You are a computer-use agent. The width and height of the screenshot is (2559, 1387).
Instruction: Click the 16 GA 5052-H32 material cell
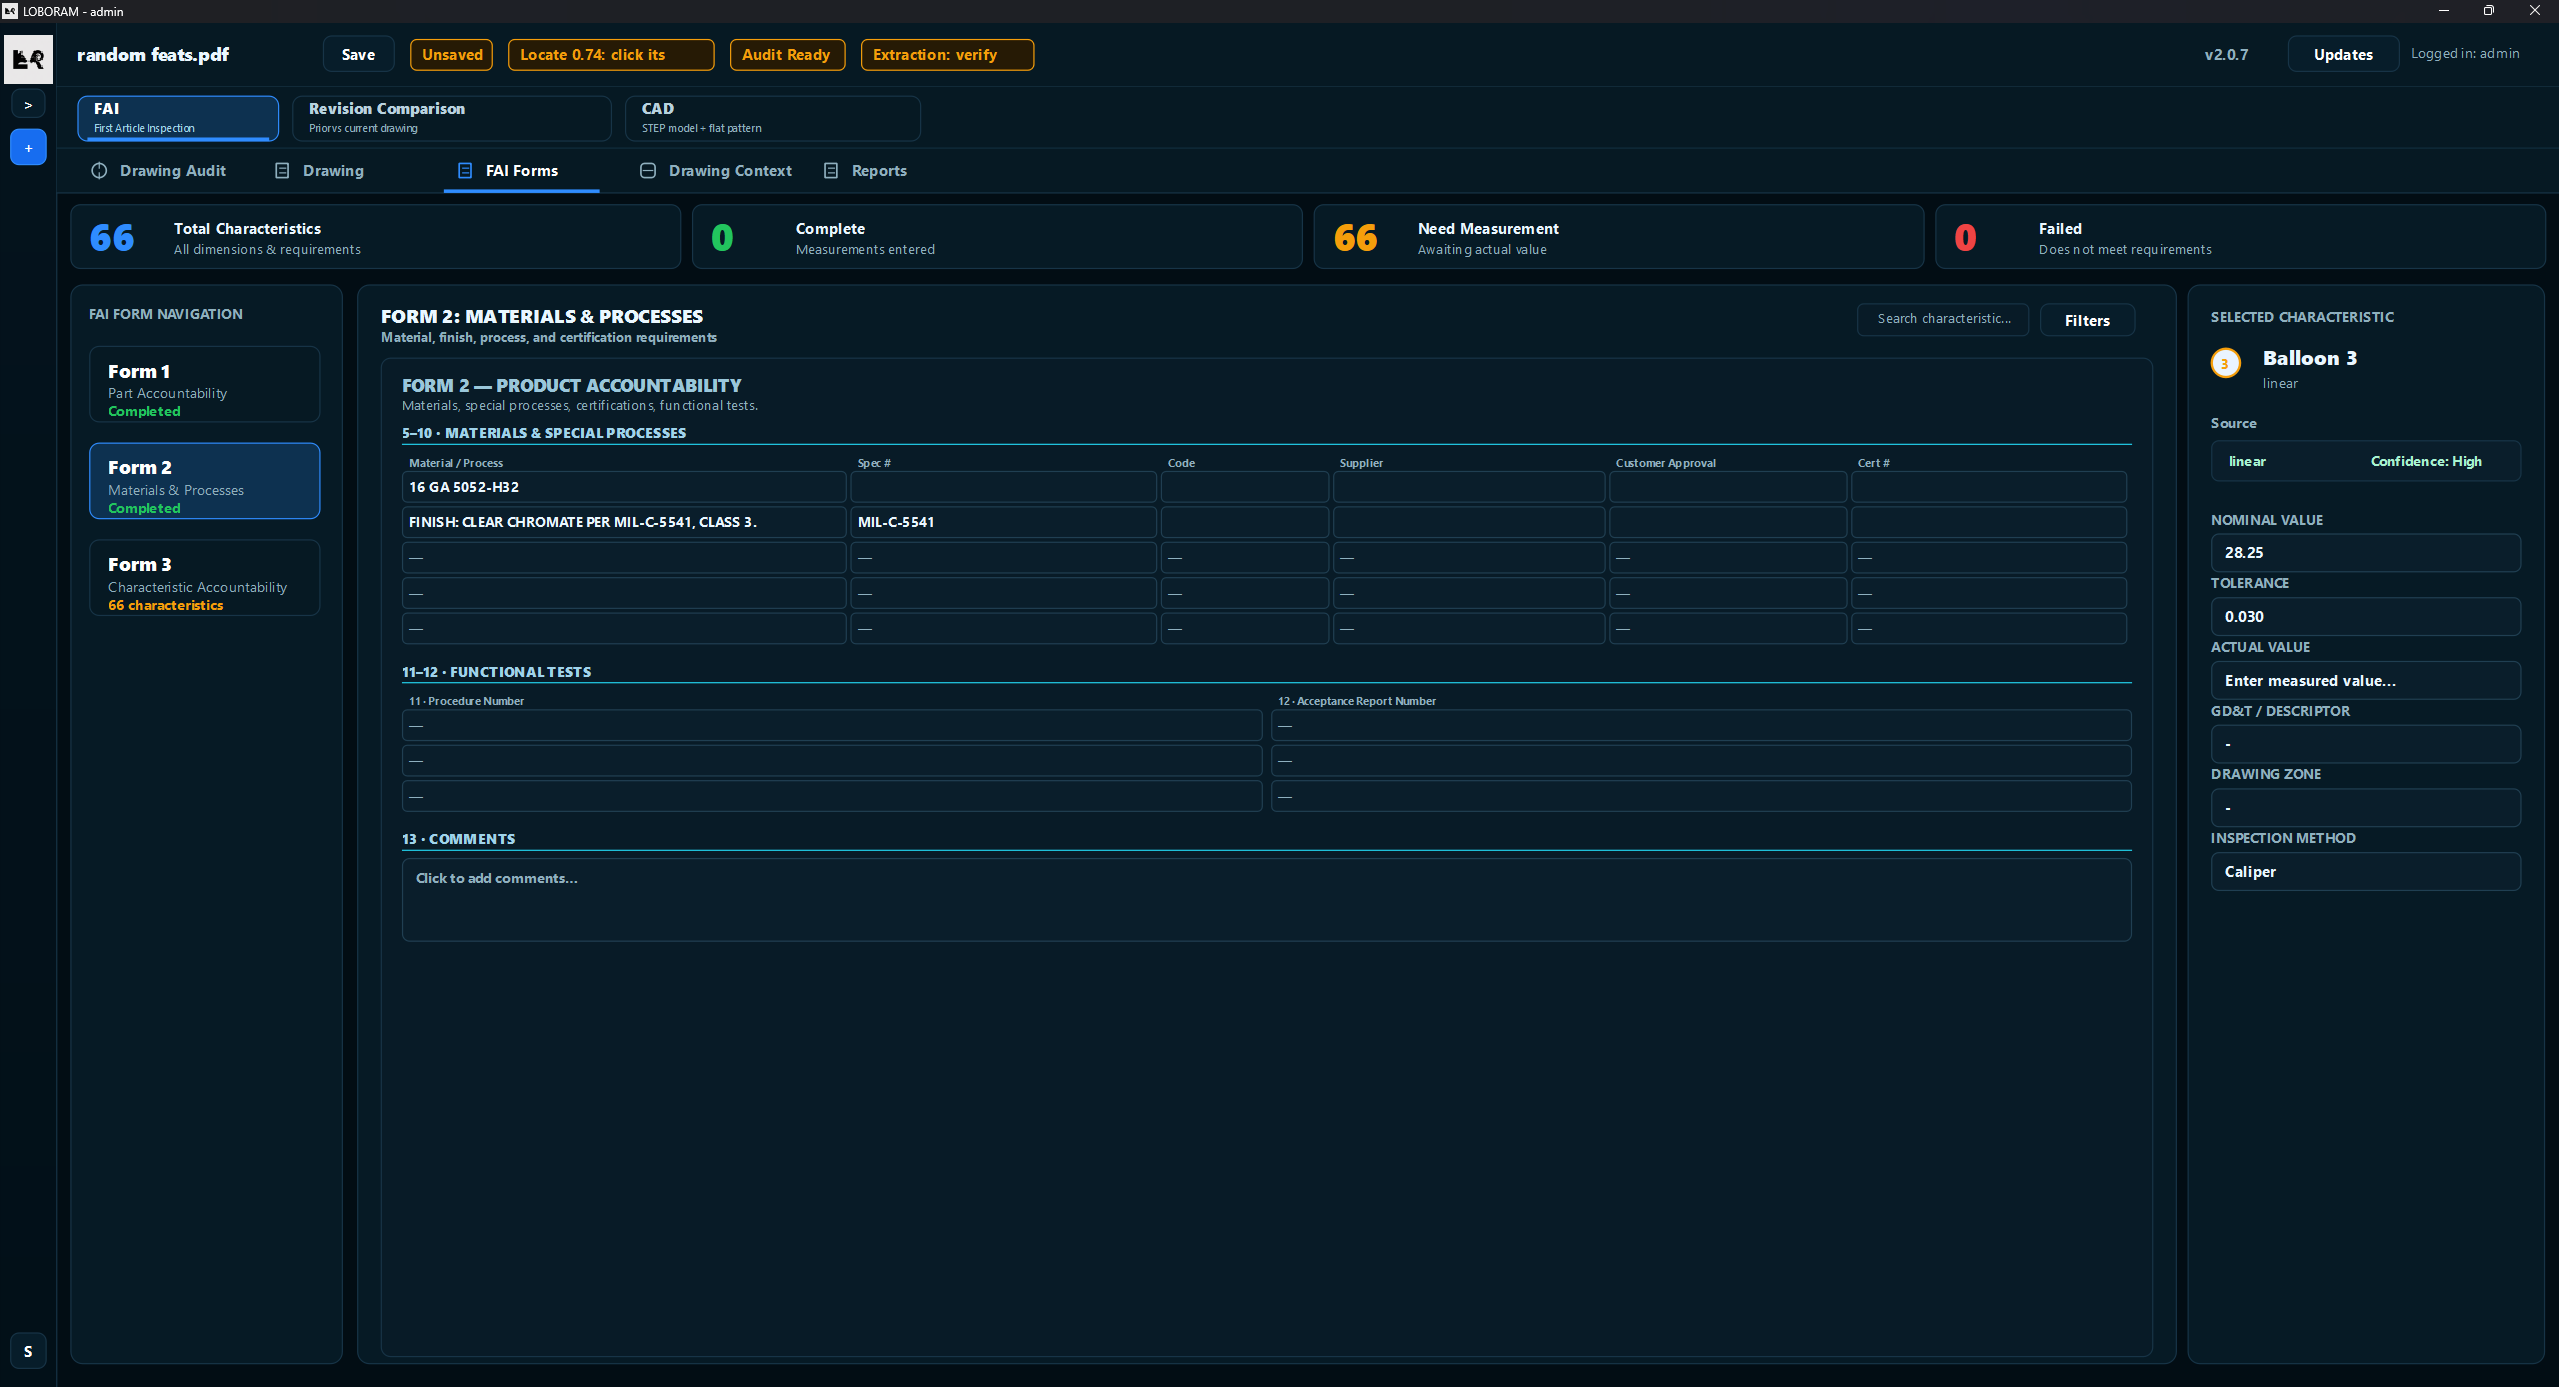pyautogui.click(x=624, y=487)
